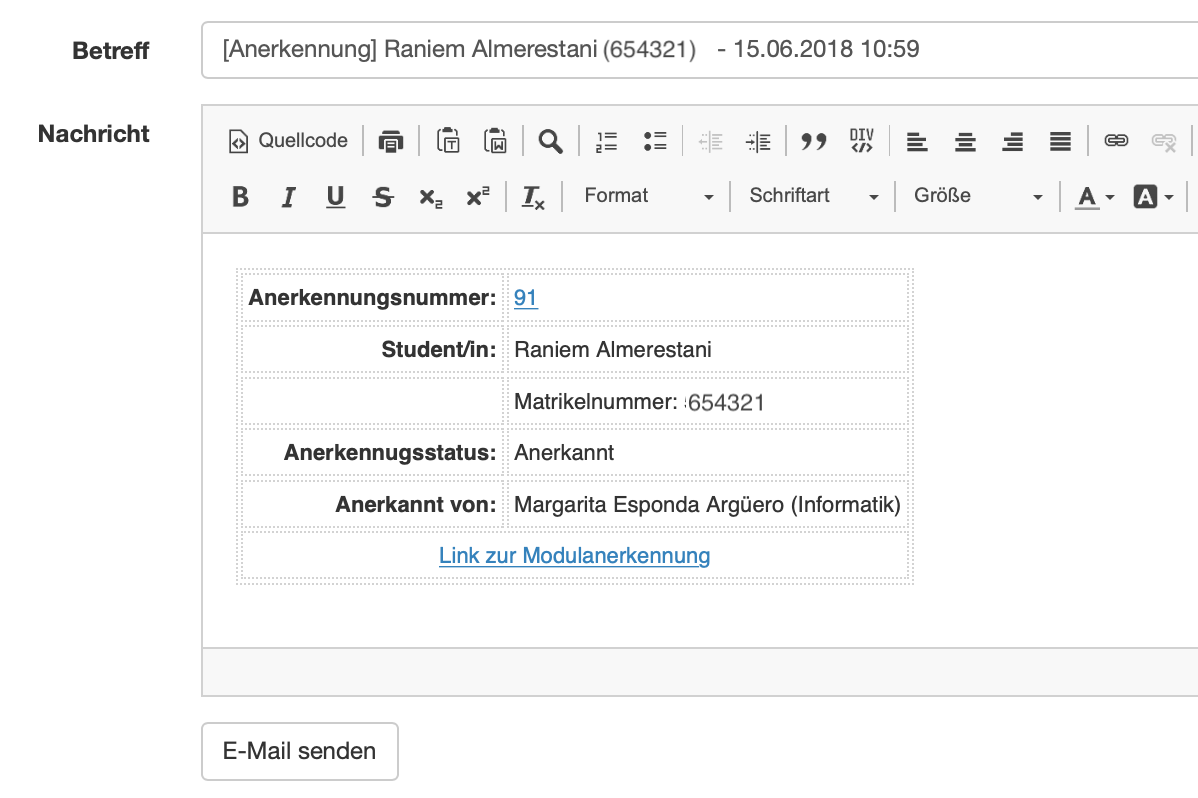Open the Größe size dropdown

point(977,196)
